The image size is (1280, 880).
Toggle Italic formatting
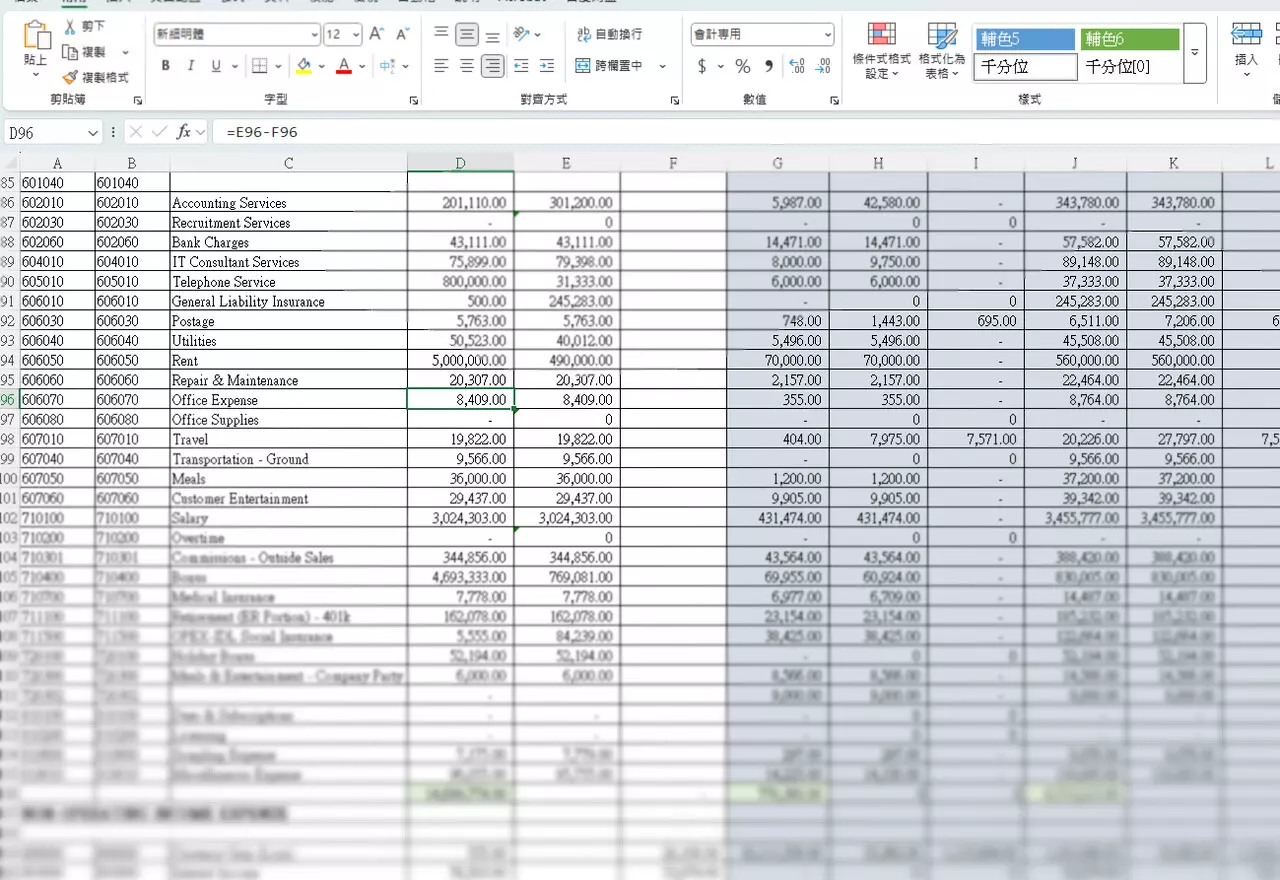(190, 66)
